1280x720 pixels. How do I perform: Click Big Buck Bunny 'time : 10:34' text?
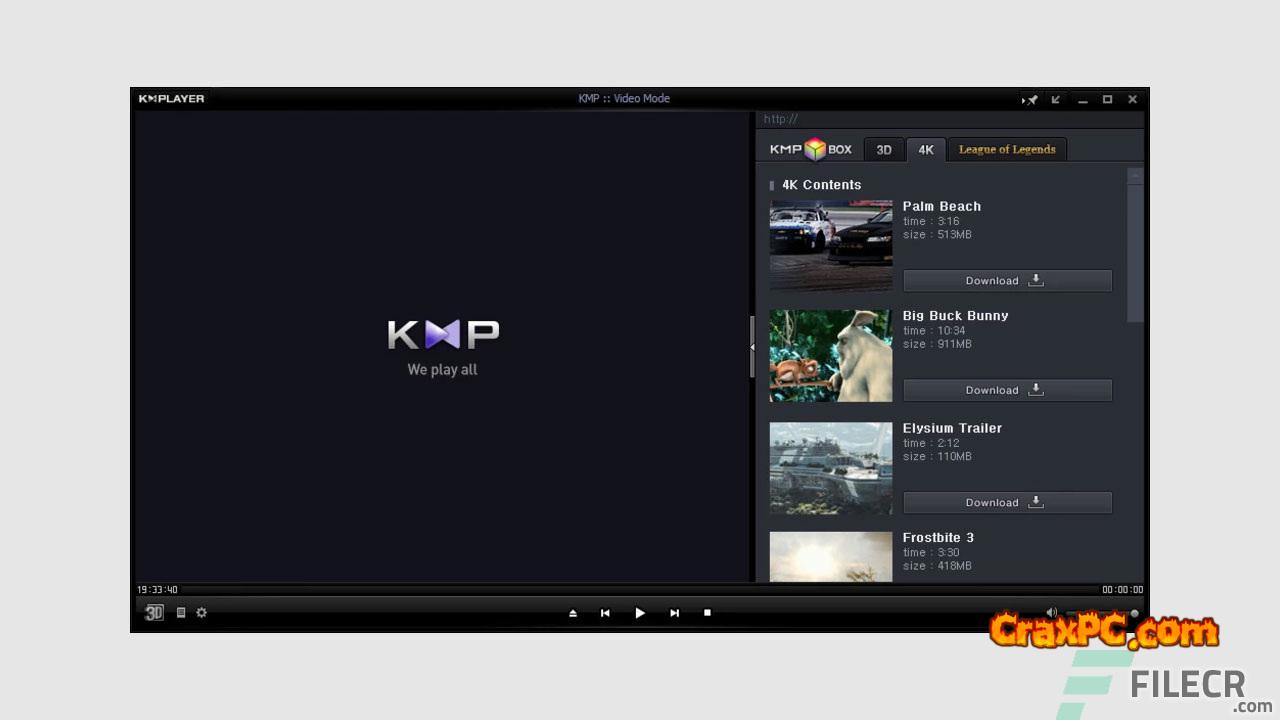934,331
